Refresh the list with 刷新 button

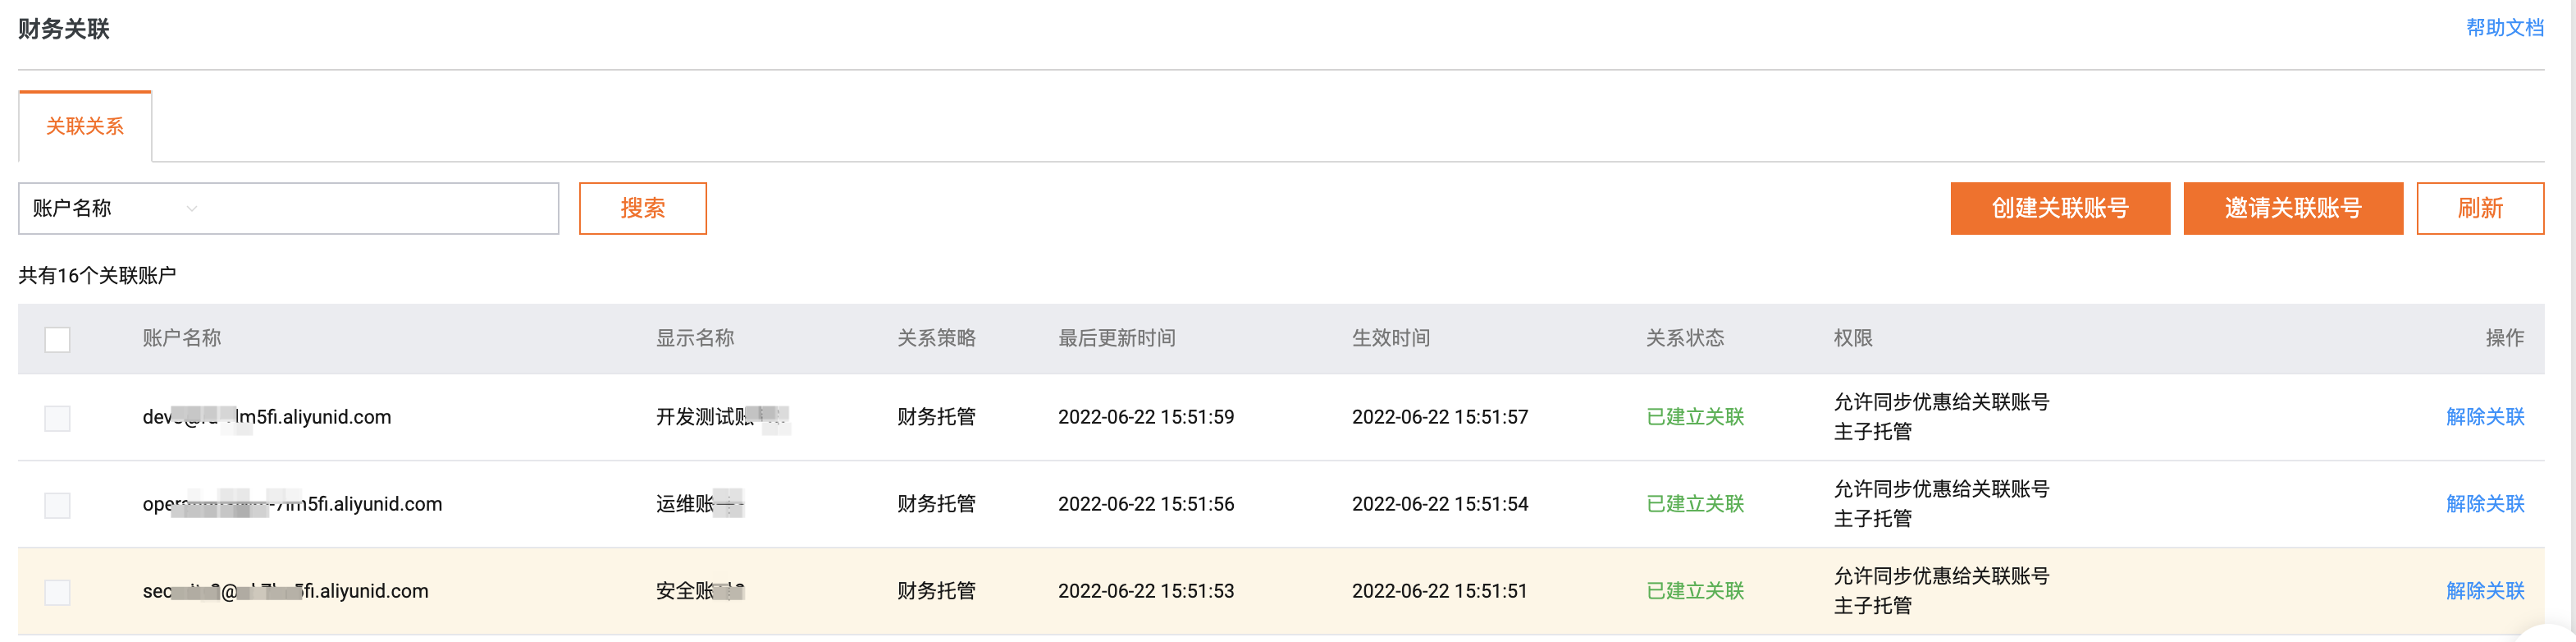2479,209
